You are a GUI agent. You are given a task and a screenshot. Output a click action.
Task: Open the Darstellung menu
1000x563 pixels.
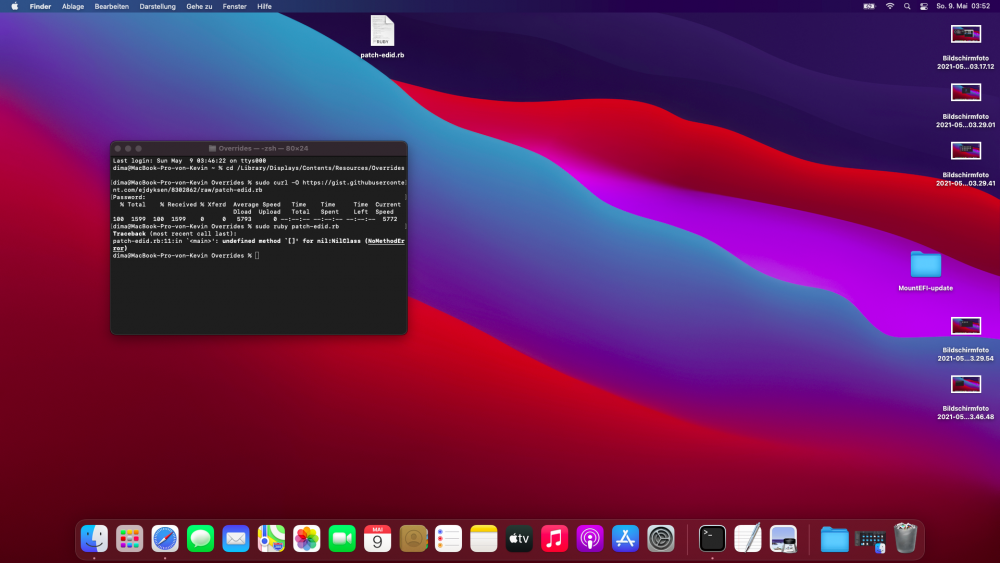click(x=158, y=6)
